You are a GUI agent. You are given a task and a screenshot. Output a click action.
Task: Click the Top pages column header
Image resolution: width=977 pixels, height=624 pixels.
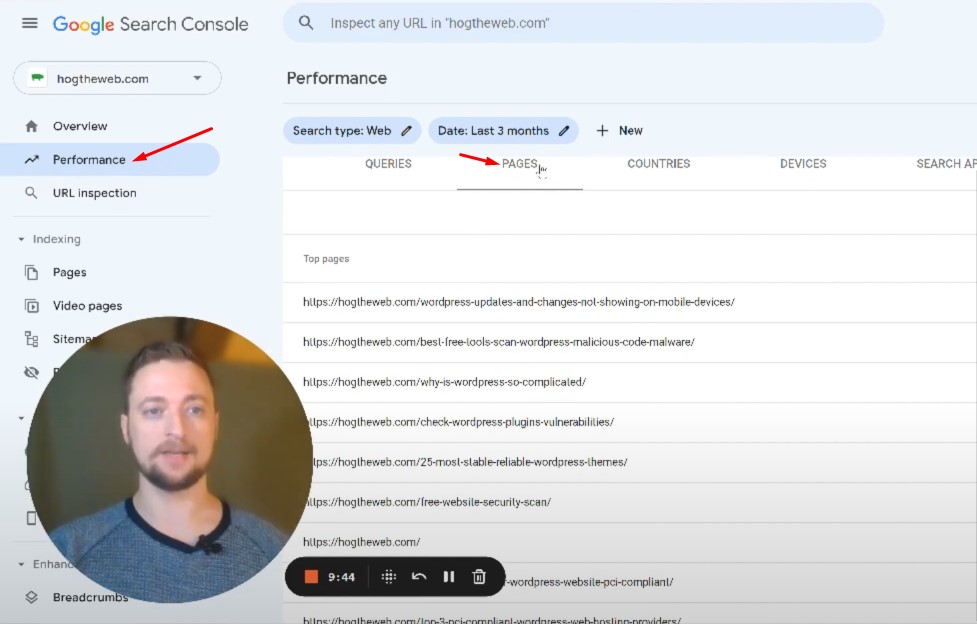[326, 259]
